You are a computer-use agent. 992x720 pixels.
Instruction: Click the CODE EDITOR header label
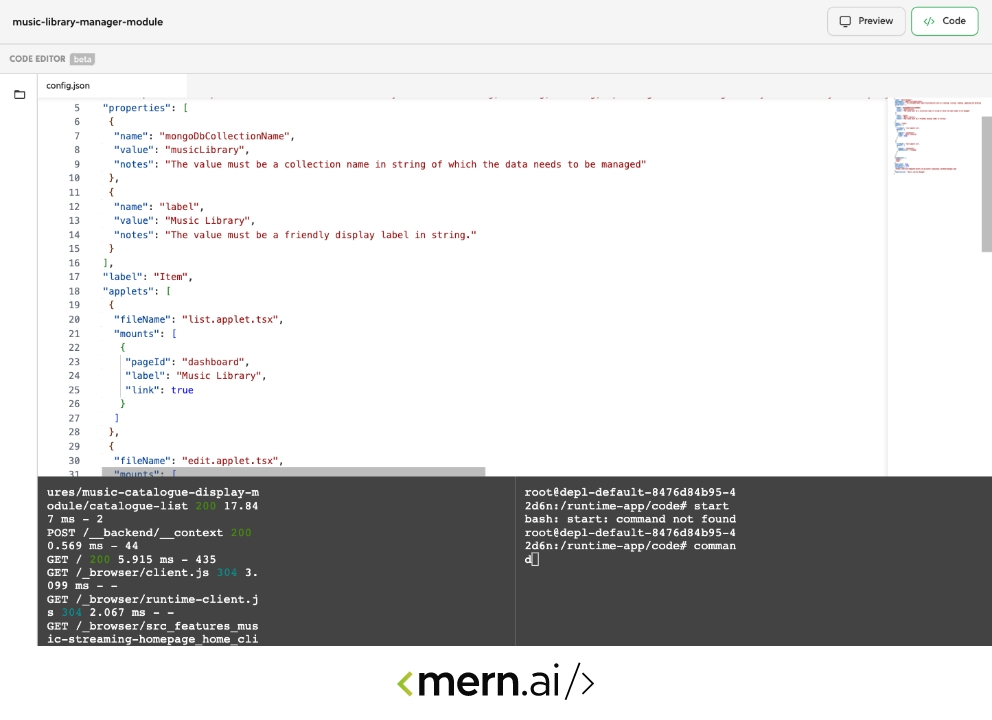[38, 59]
